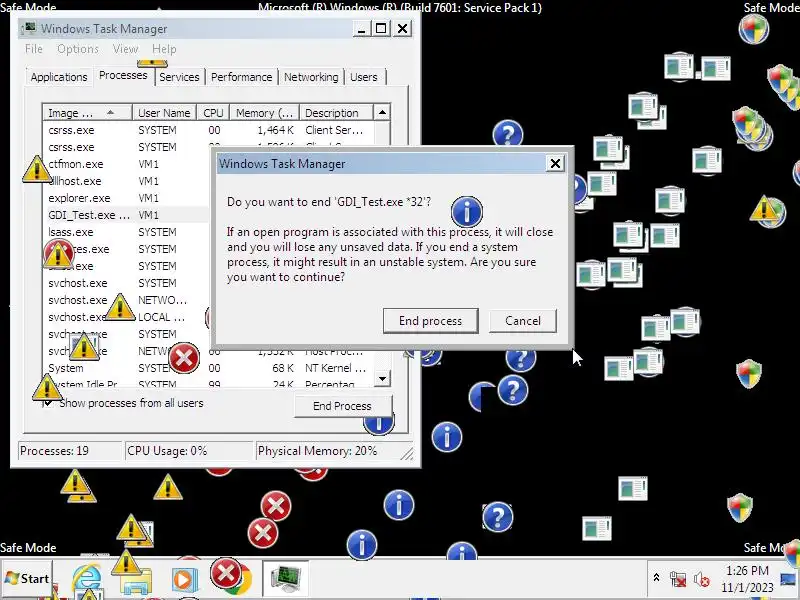Click the Task Manager taskbar button
The image size is (800, 600).
286,580
